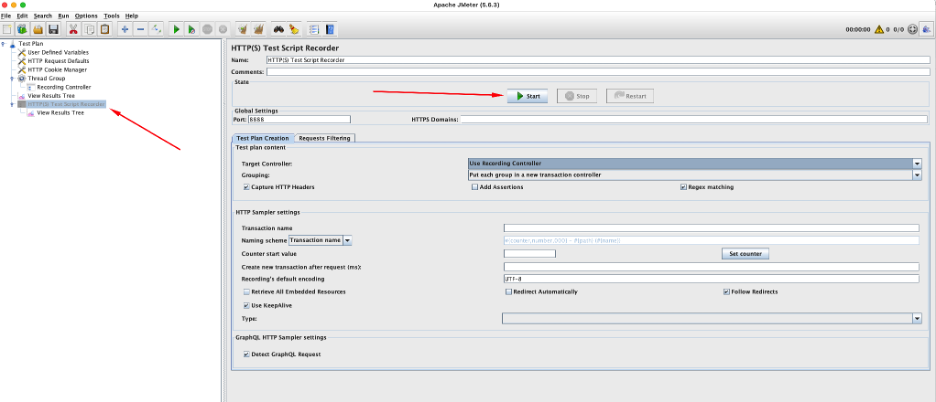Collapse the Test Plan tree node

[4, 44]
